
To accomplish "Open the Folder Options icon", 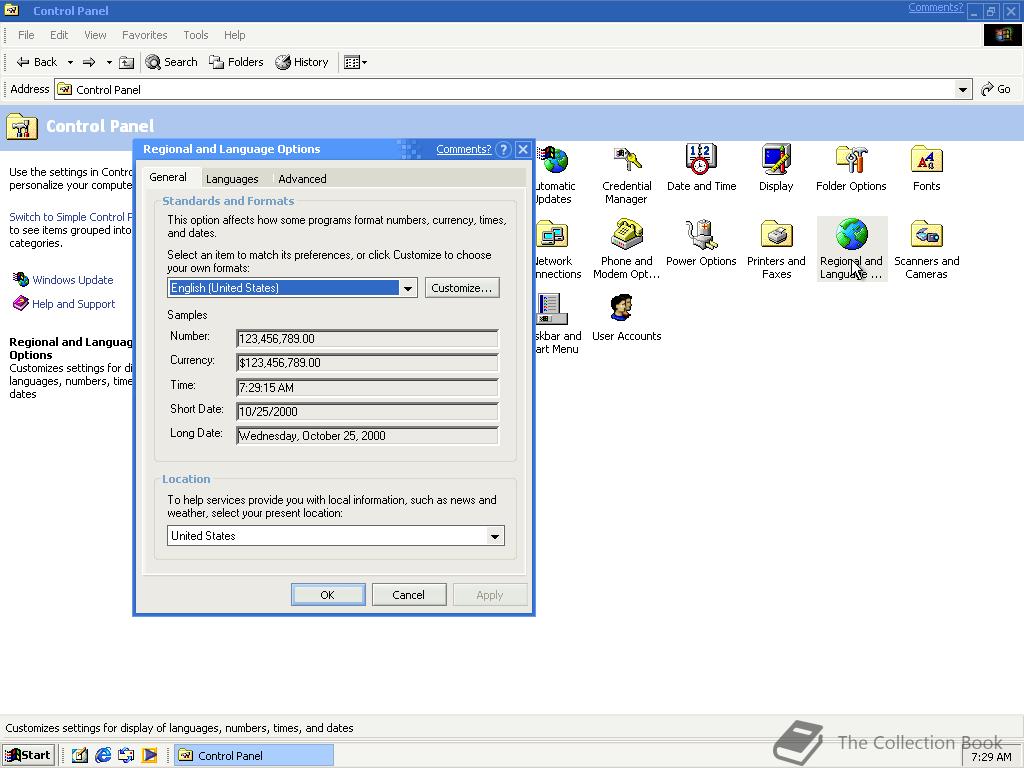I will point(851,168).
